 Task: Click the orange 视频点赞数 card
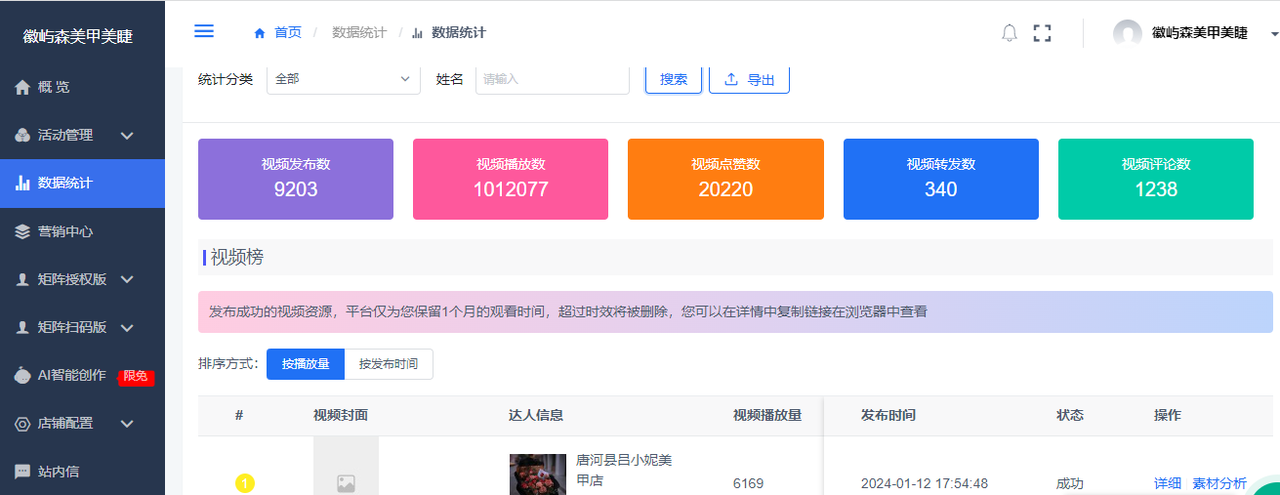click(725, 179)
